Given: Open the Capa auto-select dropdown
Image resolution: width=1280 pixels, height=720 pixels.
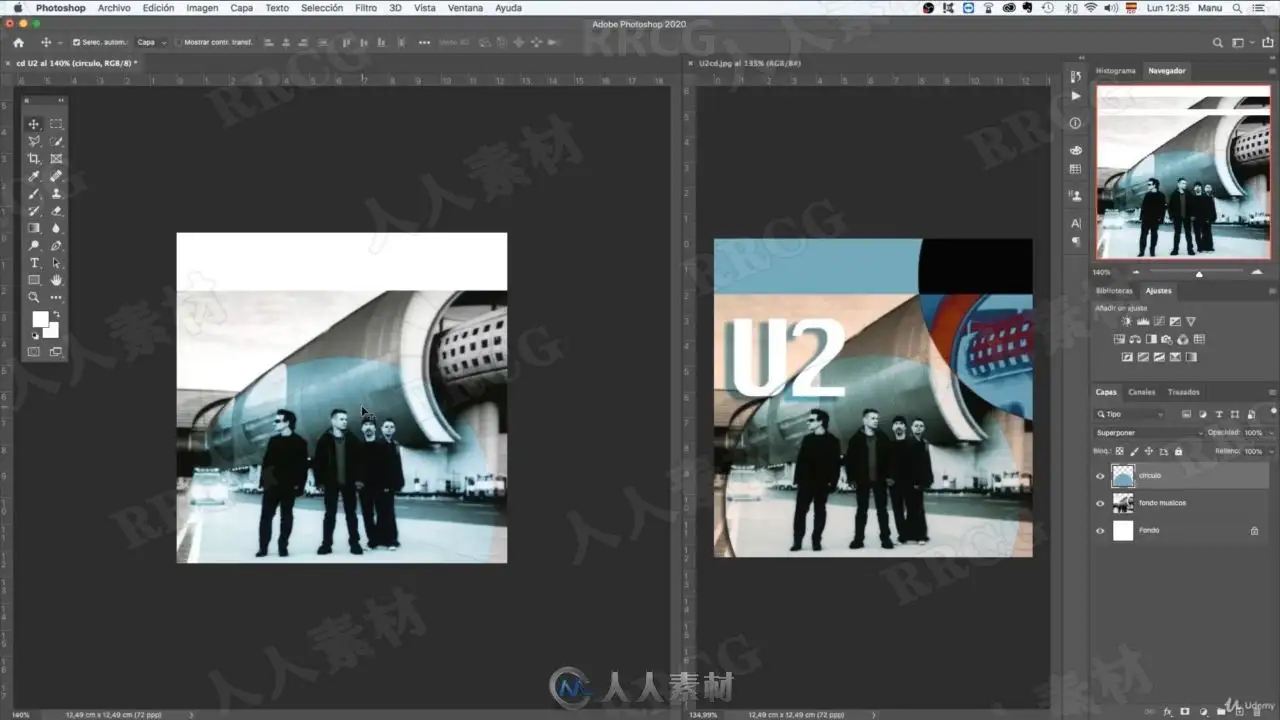Looking at the screenshot, I should pos(151,43).
